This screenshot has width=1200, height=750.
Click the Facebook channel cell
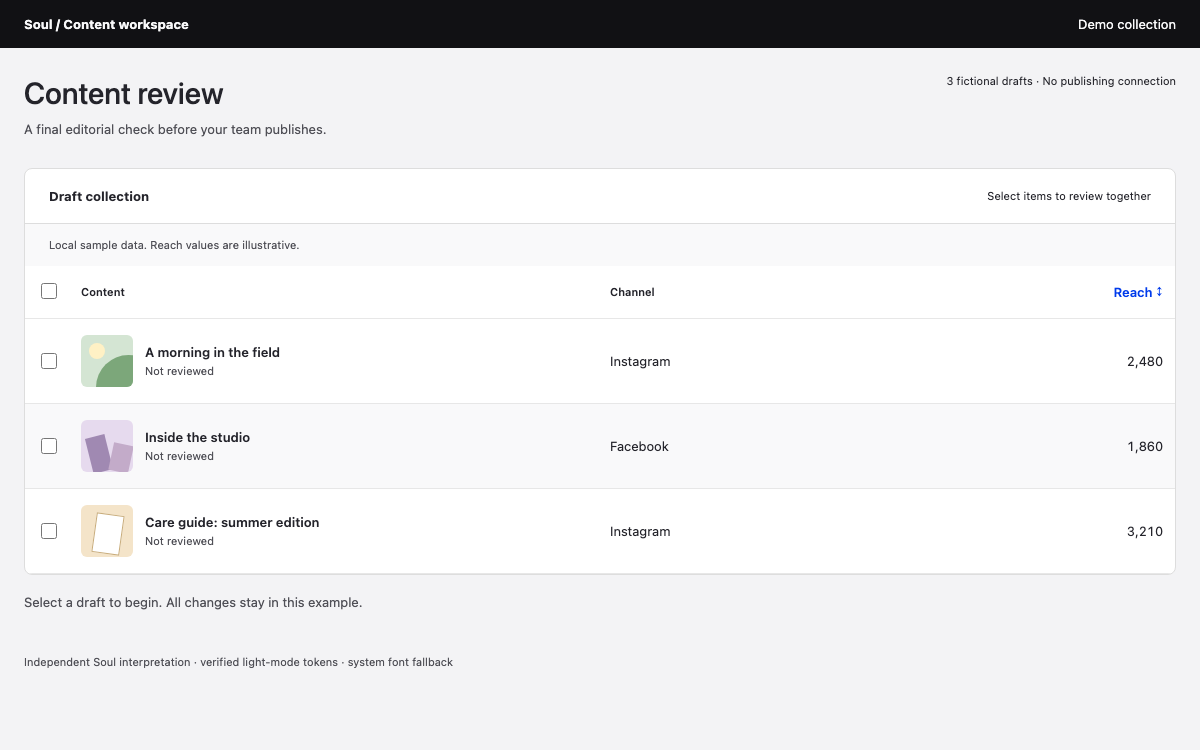tap(639, 446)
